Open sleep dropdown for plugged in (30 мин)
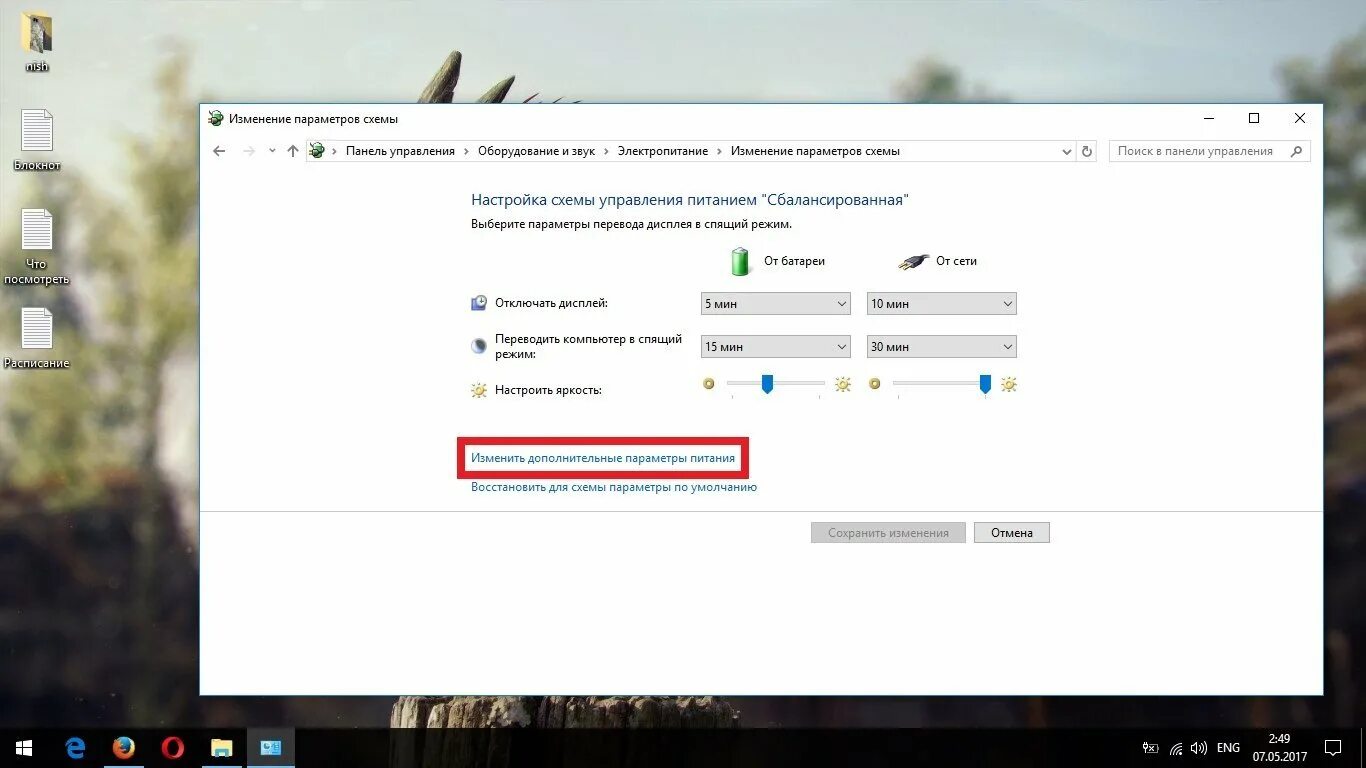 click(942, 347)
